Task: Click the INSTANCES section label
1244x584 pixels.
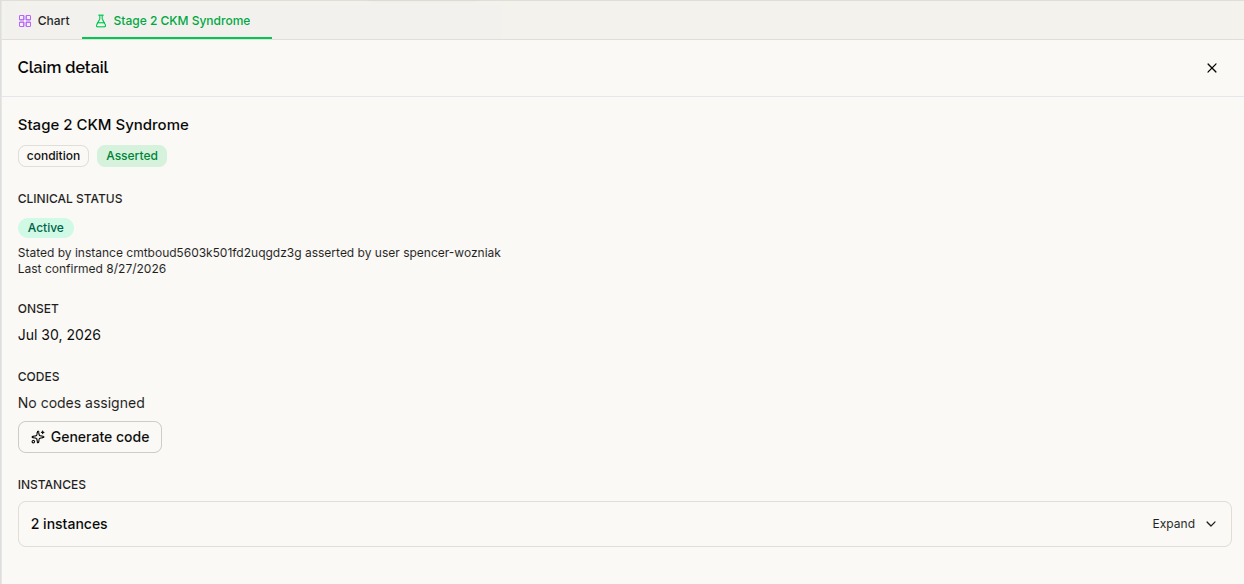Action: click(x=52, y=485)
